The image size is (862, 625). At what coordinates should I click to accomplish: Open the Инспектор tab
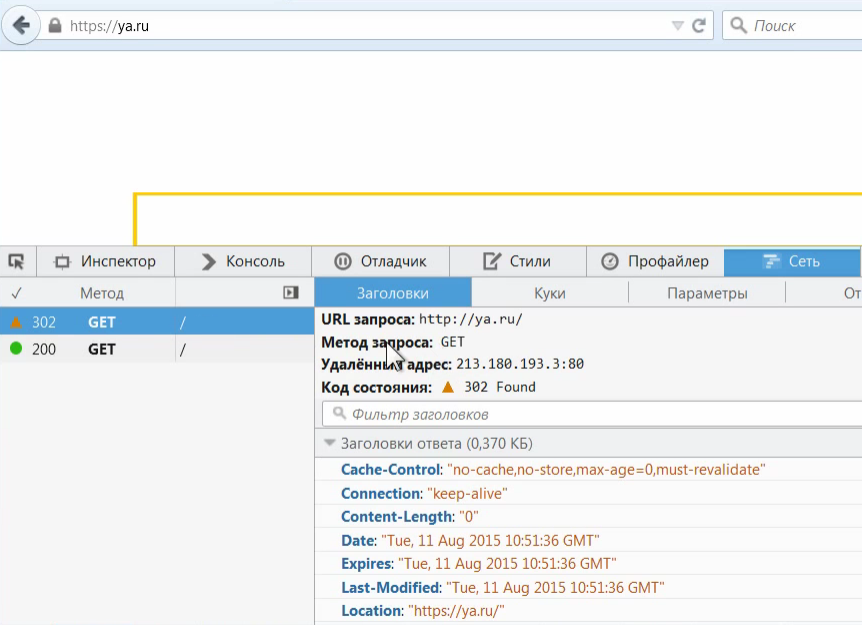pyautogui.click(x=105, y=261)
